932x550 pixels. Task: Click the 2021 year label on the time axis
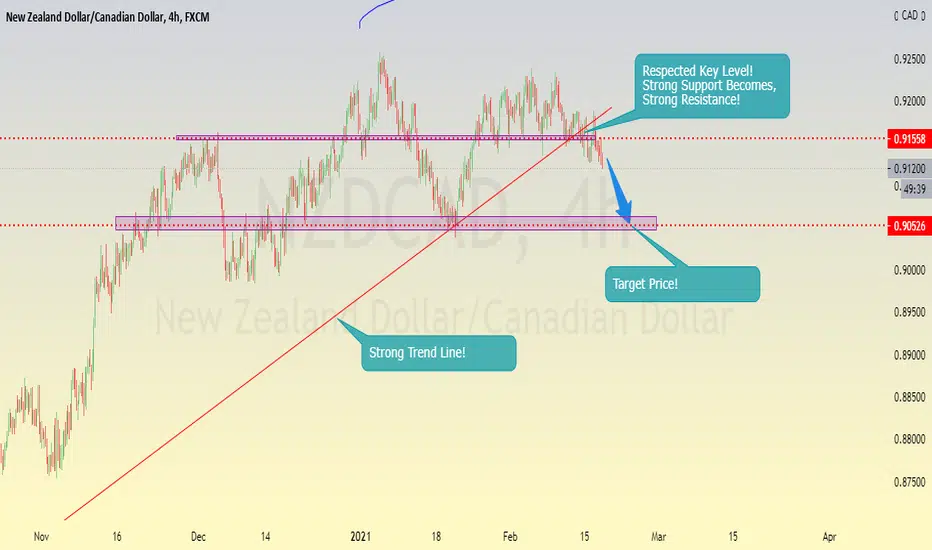361,537
